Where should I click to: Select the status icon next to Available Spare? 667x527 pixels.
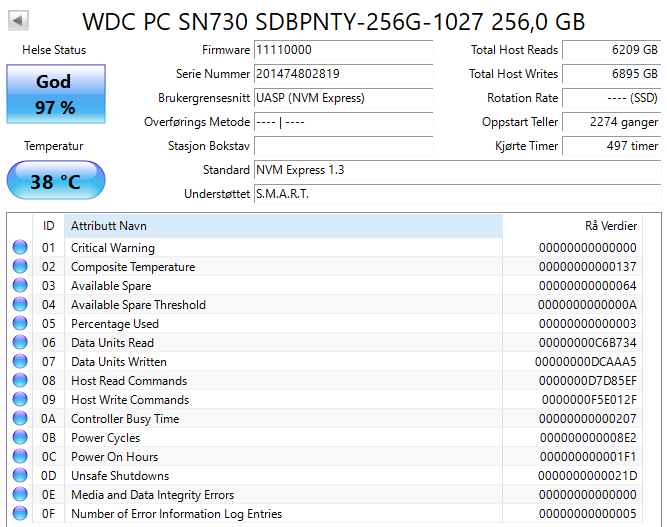point(20,286)
